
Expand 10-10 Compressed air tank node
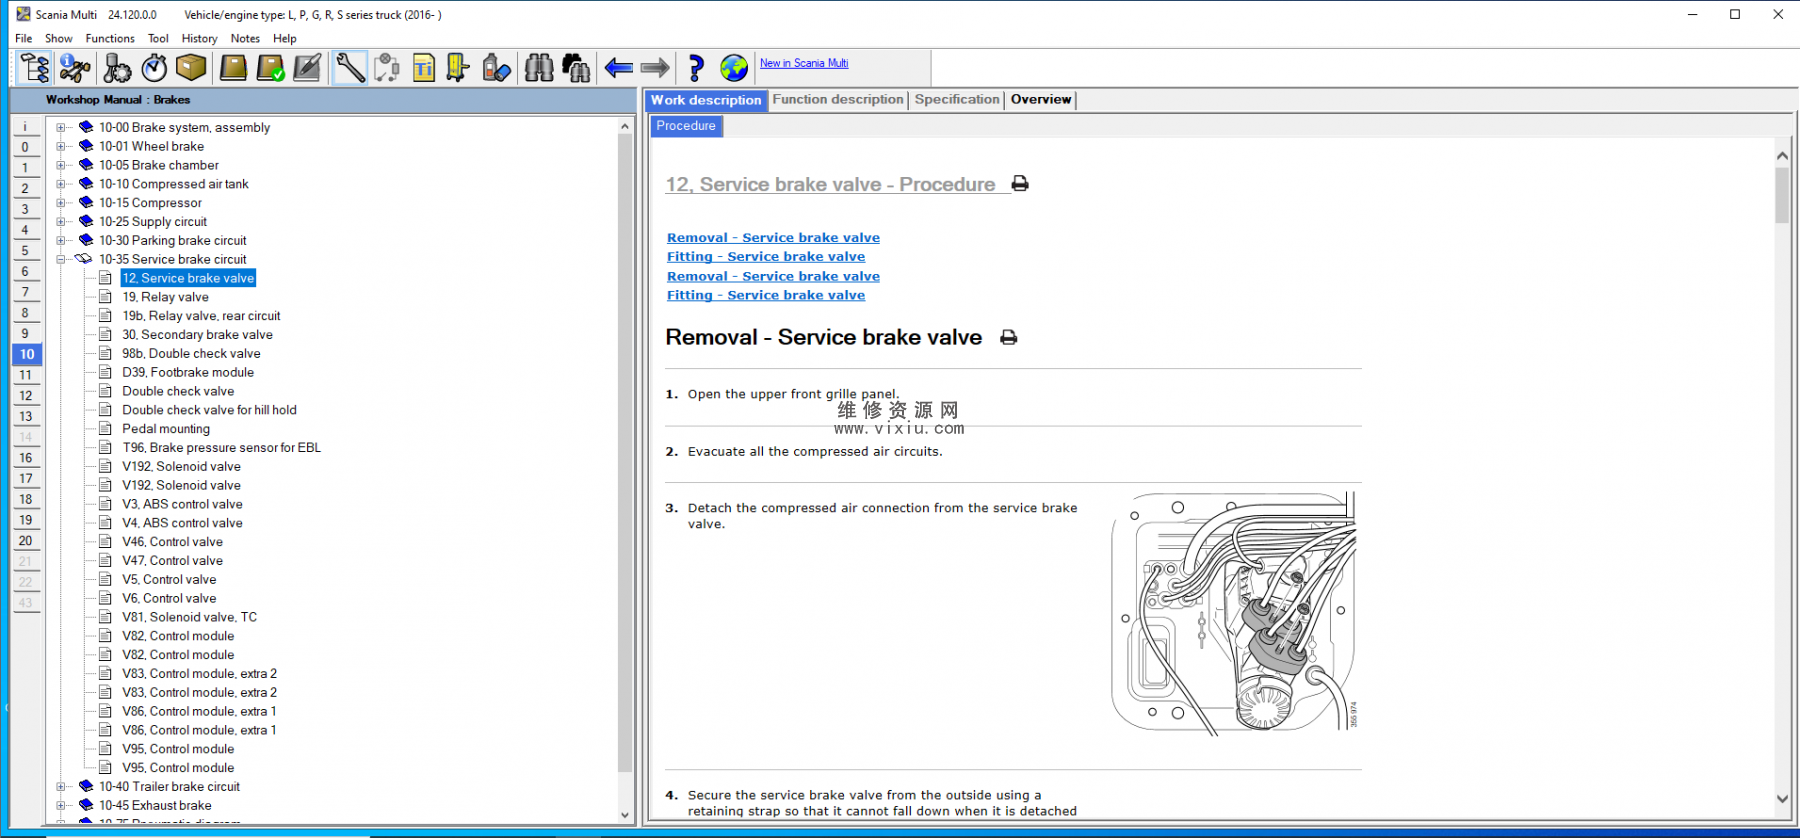click(x=61, y=184)
